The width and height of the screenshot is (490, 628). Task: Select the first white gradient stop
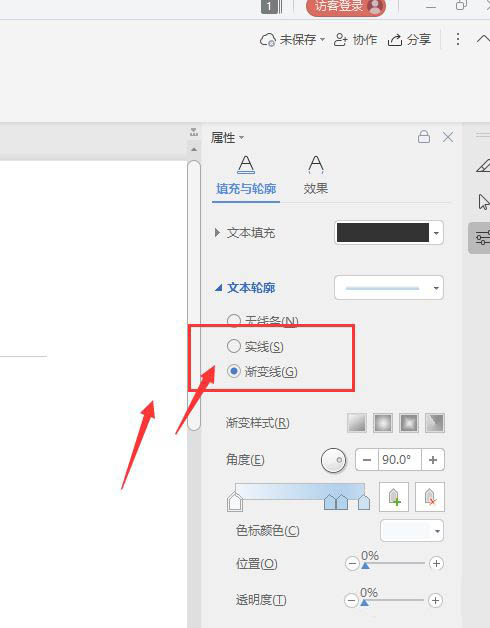click(235, 502)
